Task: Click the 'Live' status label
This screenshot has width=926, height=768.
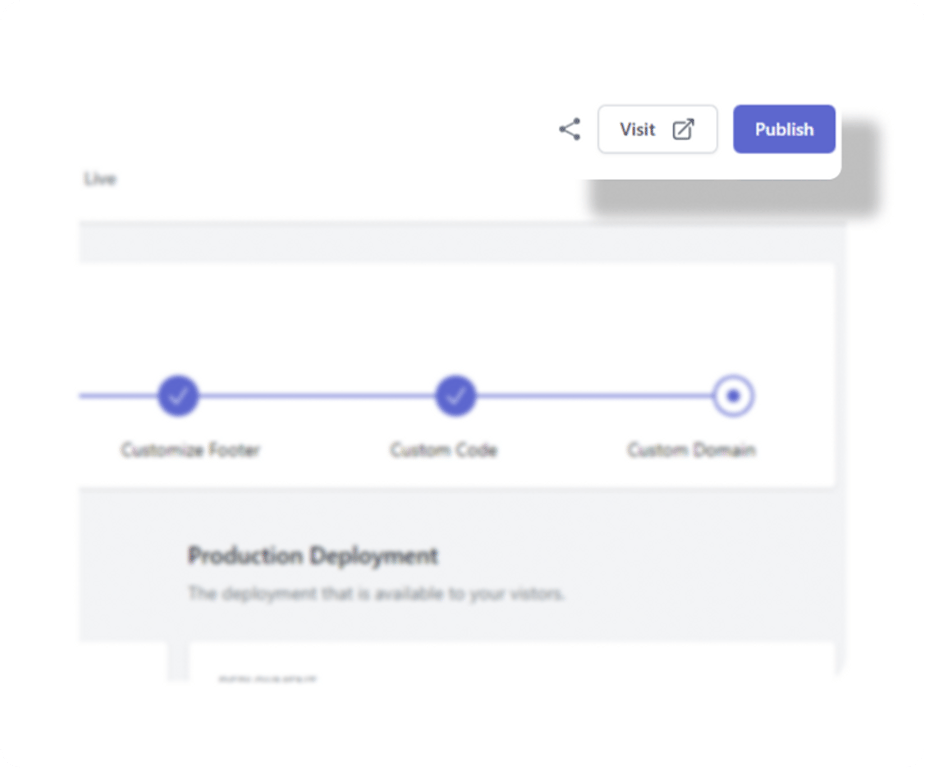Action: pyautogui.click(x=100, y=178)
